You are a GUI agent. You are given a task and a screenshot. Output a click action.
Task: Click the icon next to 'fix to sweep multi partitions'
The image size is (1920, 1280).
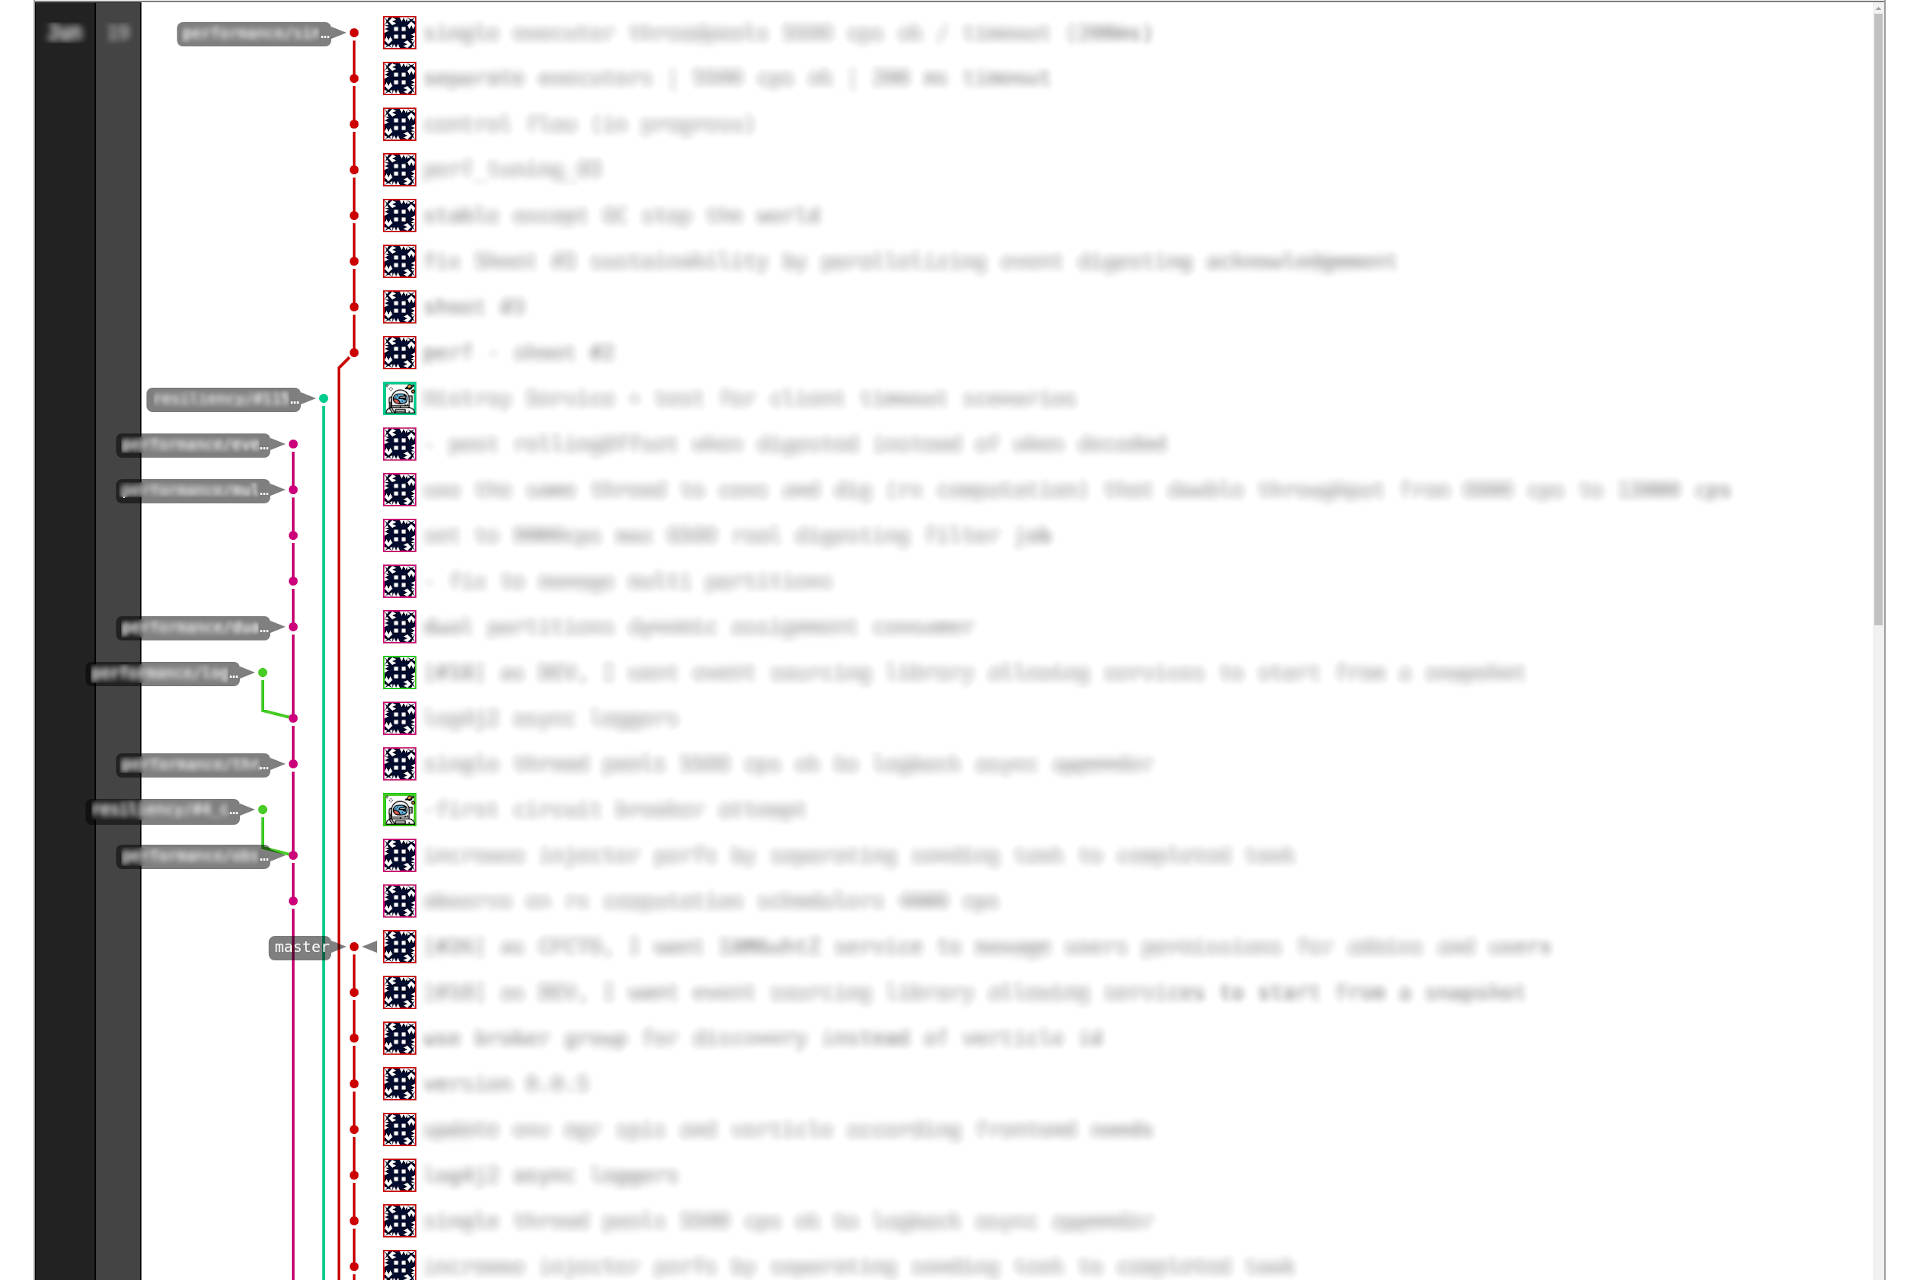(400, 581)
